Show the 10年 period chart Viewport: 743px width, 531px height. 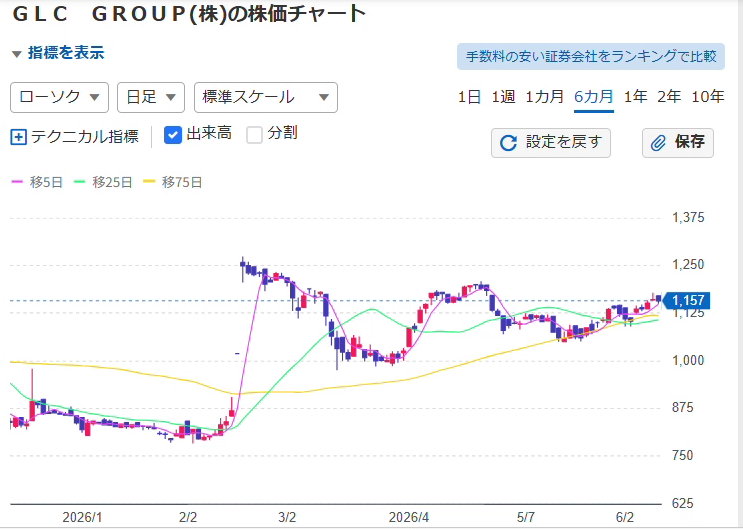coord(708,97)
